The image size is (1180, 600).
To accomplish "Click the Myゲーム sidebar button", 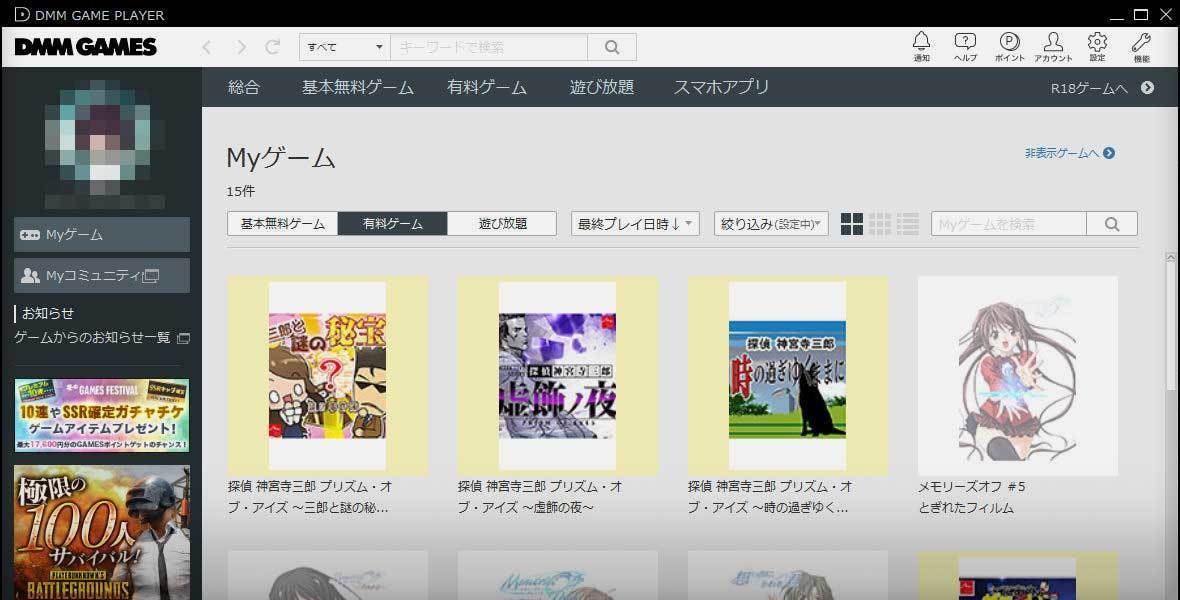I will [102, 235].
